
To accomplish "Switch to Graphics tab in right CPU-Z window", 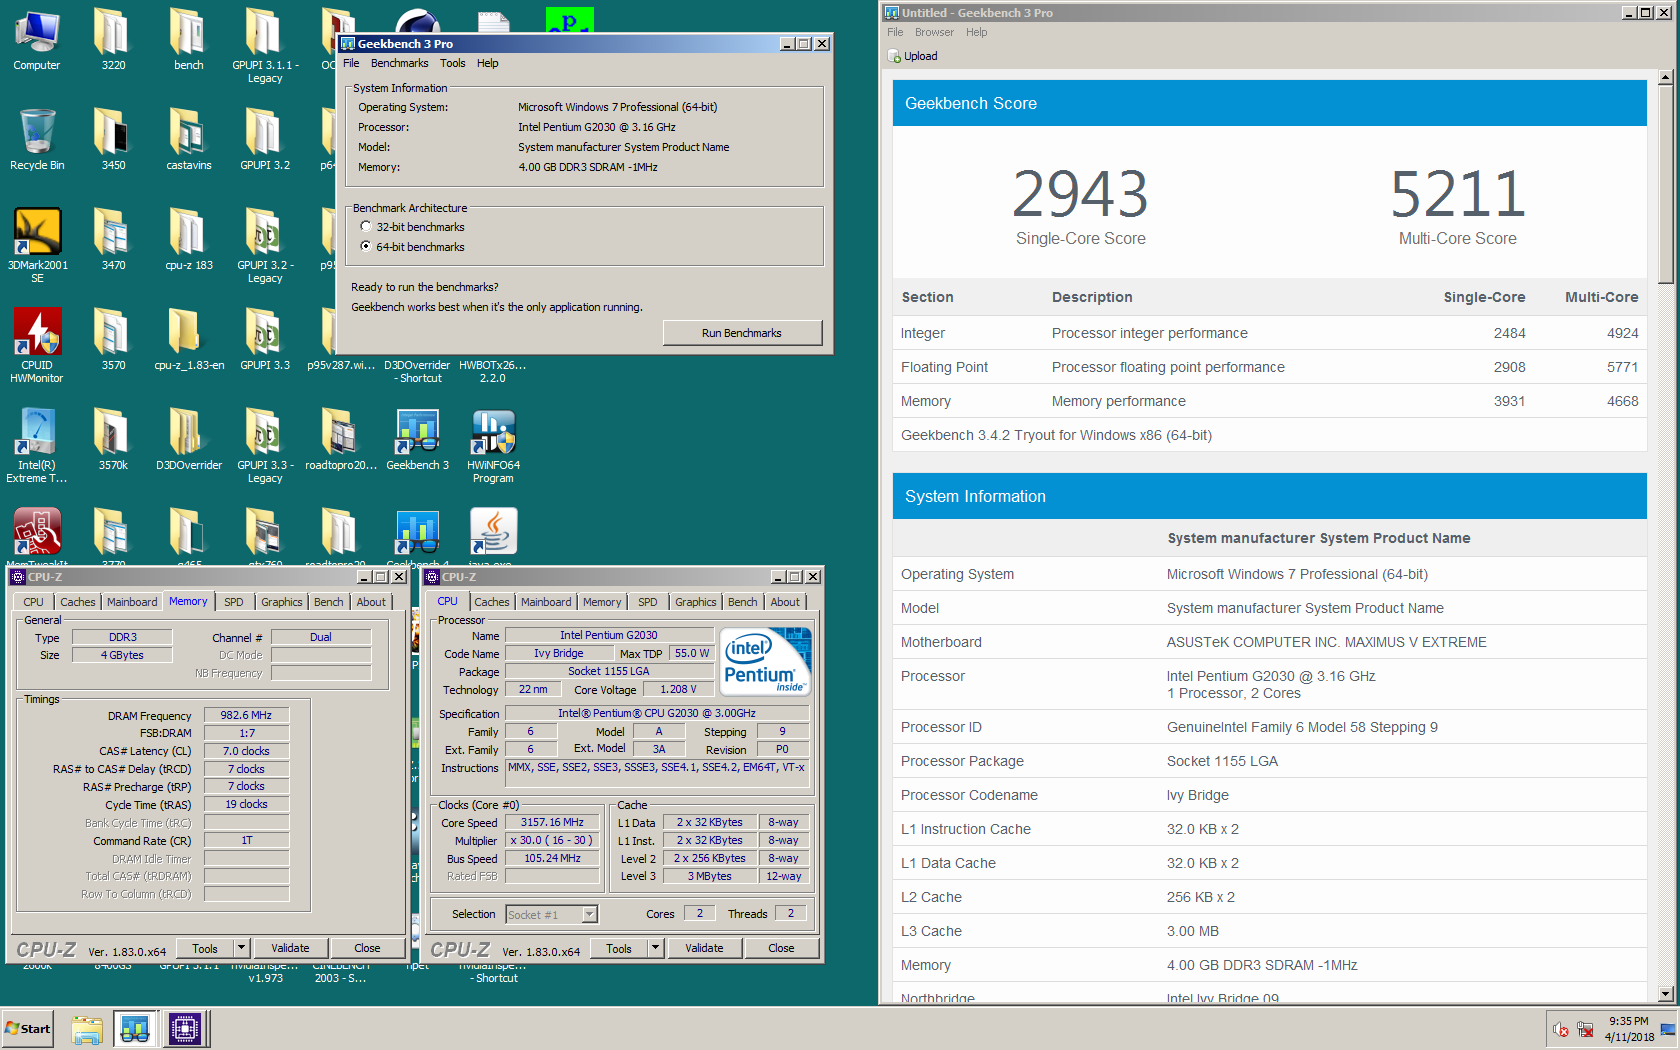I will click(x=695, y=602).
